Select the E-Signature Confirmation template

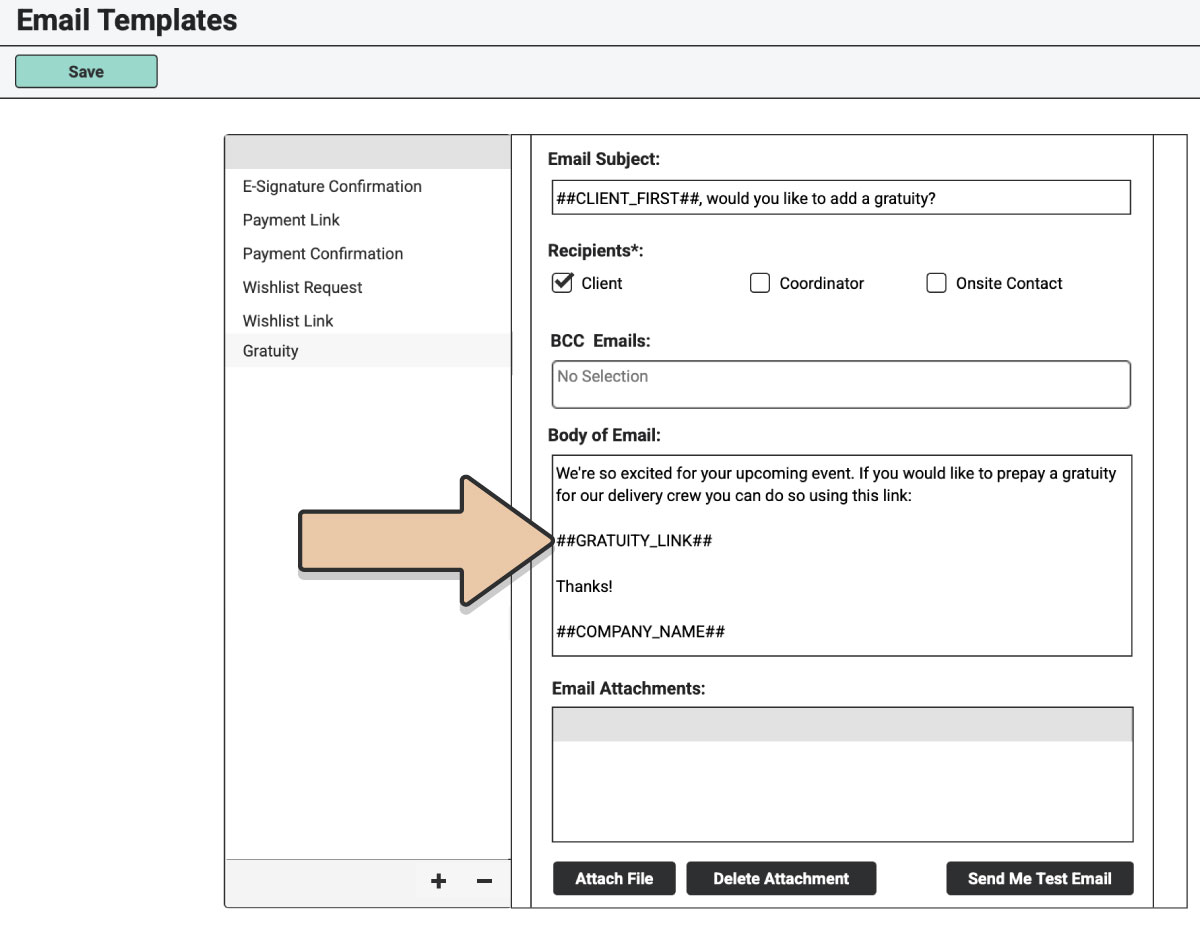click(x=332, y=186)
